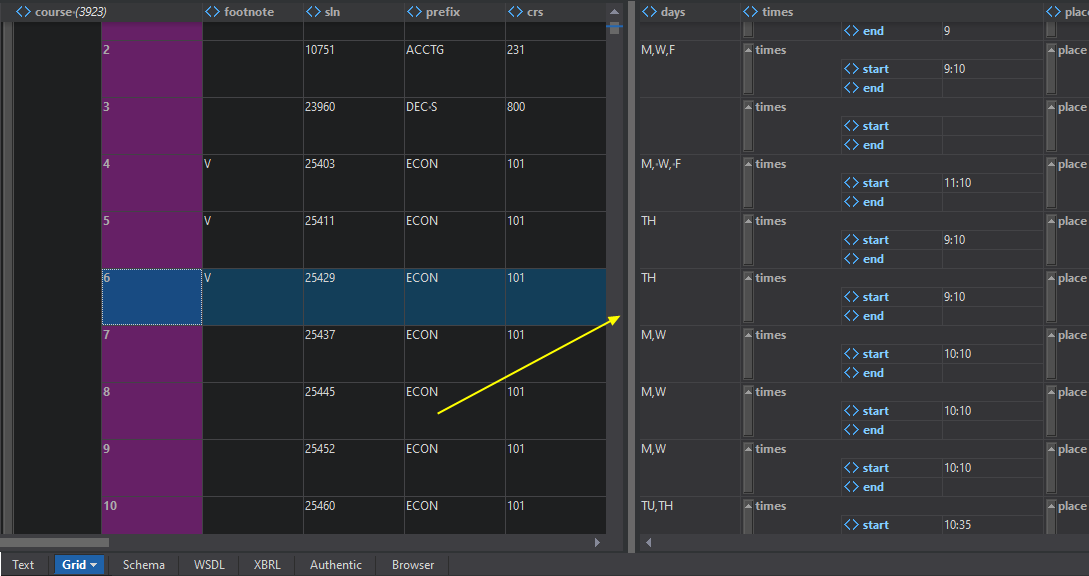Click the element icon in the sln header
The height and width of the screenshot is (576, 1089).
pos(312,12)
